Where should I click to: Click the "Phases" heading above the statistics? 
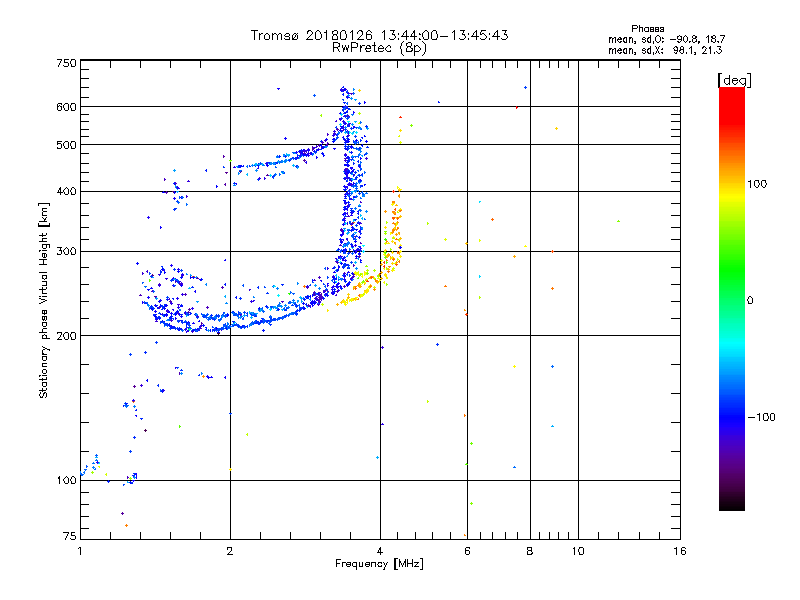coord(647,29)
